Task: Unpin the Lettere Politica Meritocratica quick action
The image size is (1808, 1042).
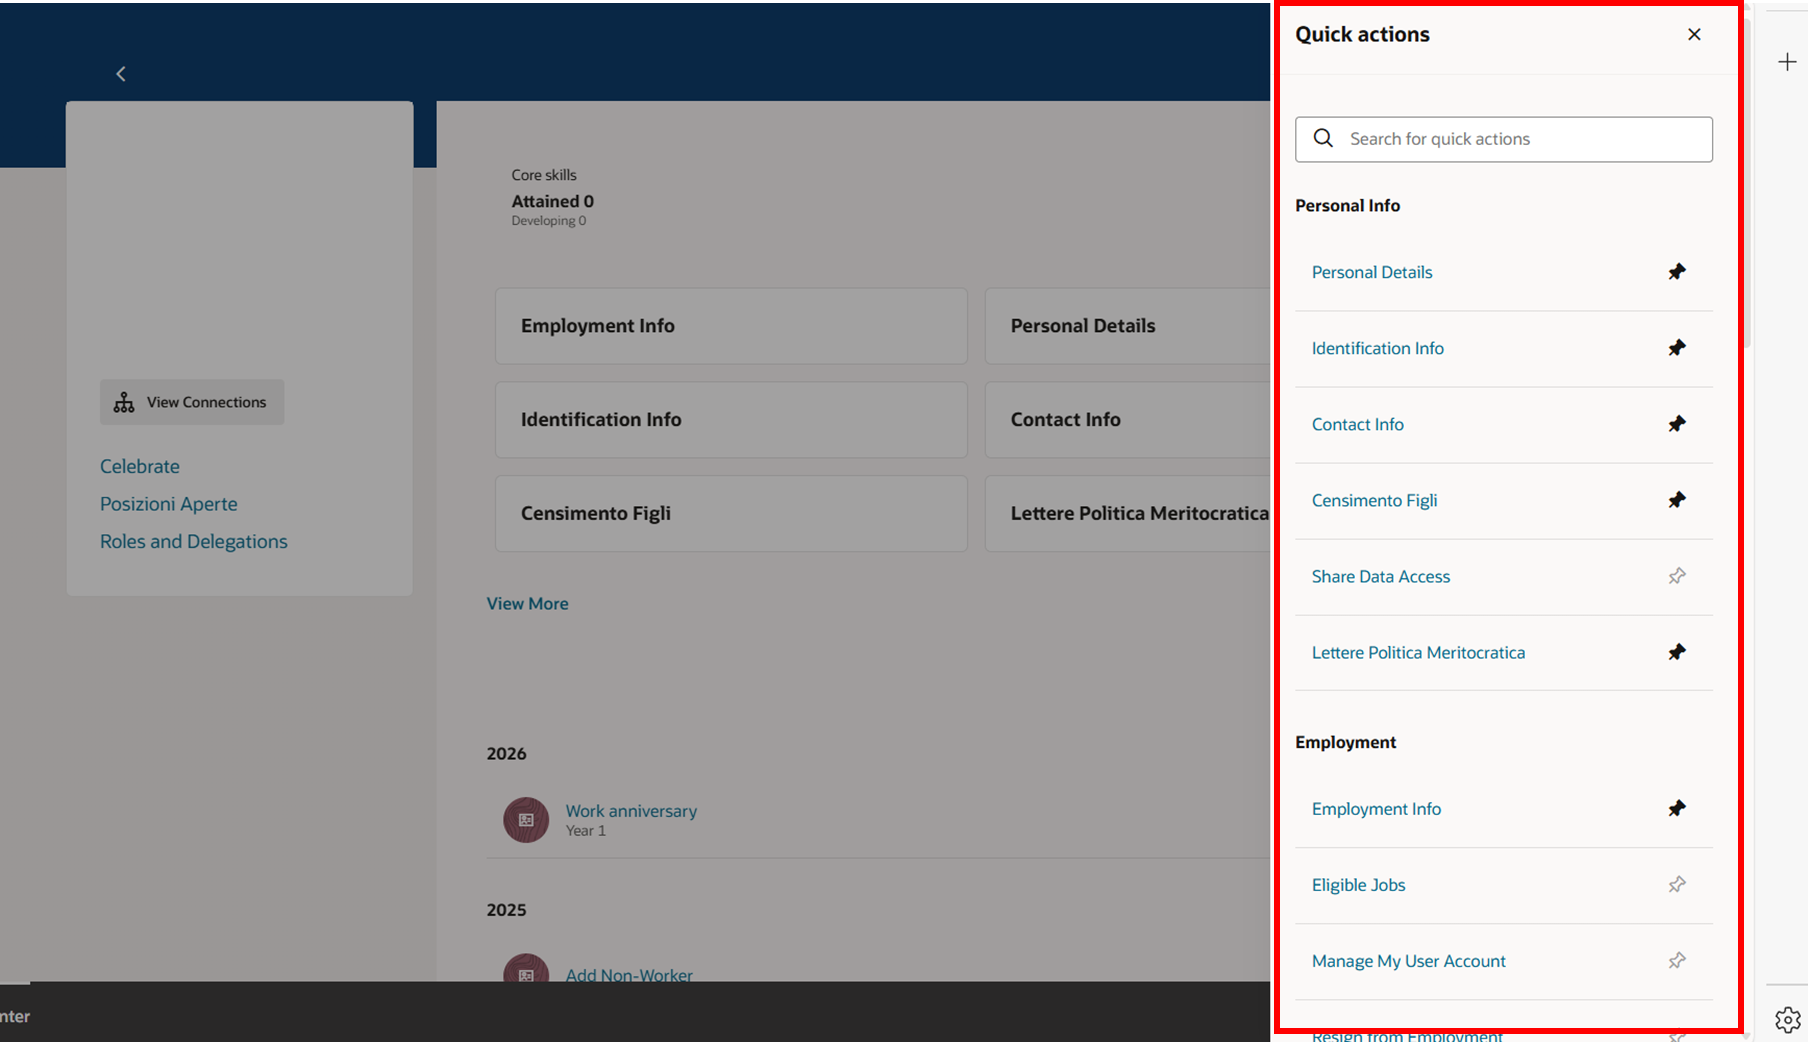Action: [1677, 652]
